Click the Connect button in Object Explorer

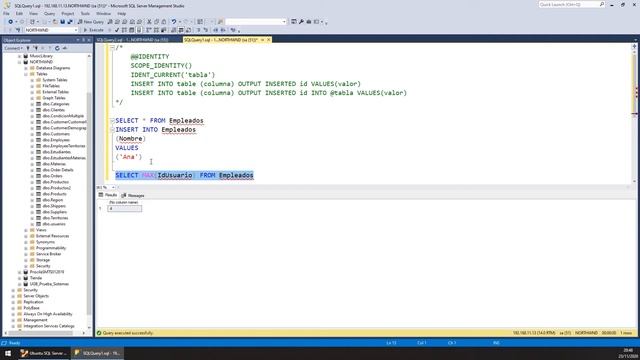pyautogui.click(x=13, y=48)
